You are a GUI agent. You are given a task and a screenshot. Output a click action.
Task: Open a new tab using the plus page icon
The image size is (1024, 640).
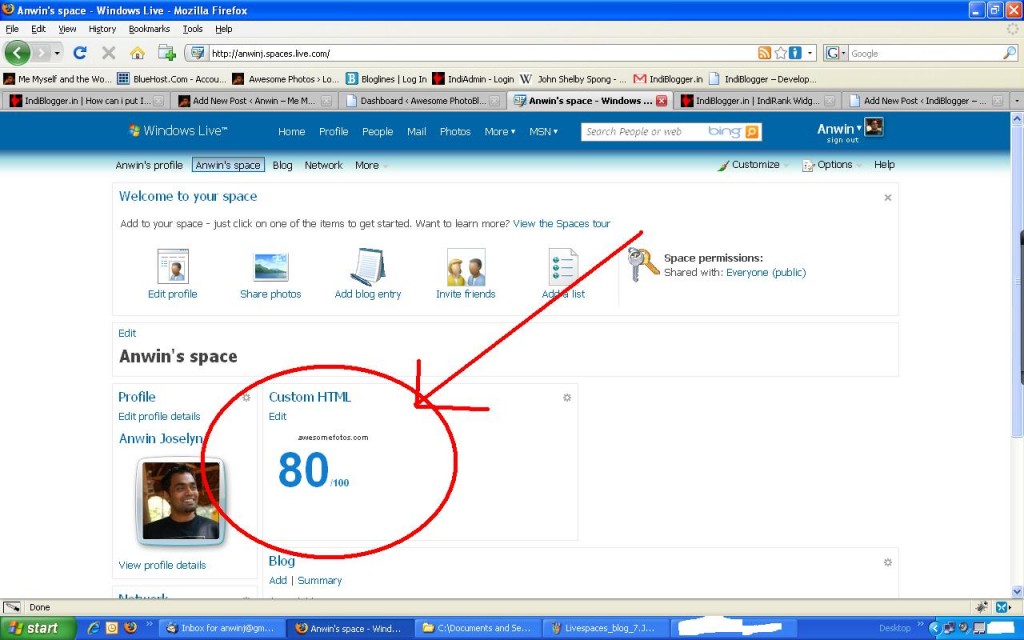[167, 53]
